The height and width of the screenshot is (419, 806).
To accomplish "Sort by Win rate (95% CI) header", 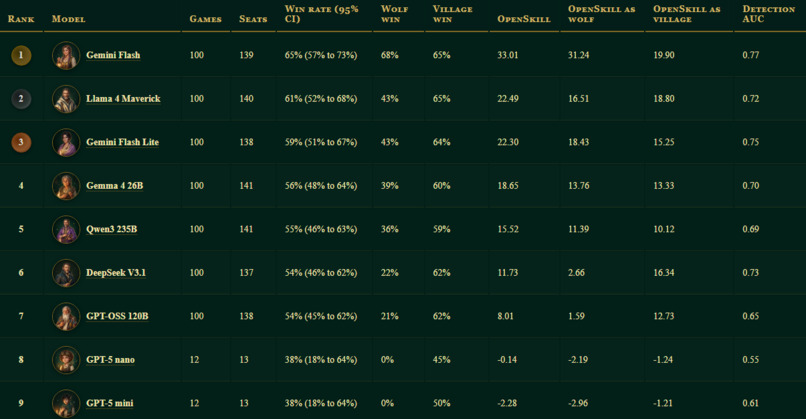I will (x=322, y=14).
